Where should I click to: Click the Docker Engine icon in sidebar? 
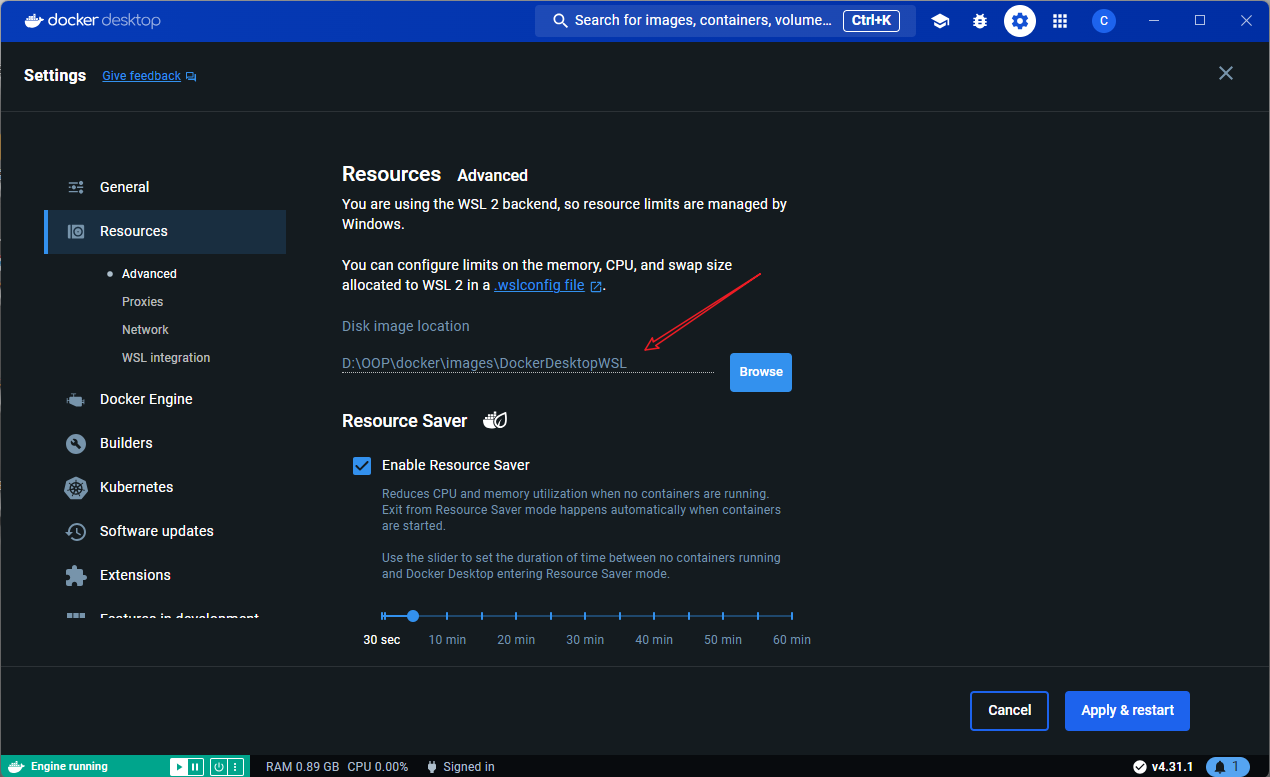(x=76, y=399)
